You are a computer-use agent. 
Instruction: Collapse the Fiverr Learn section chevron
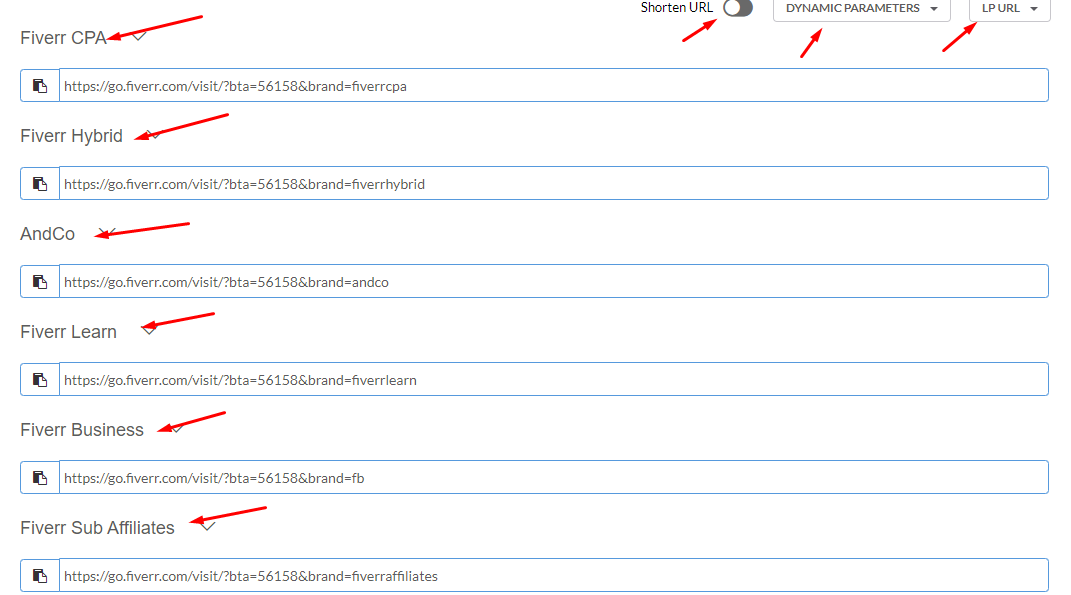[x=149, y=331]
